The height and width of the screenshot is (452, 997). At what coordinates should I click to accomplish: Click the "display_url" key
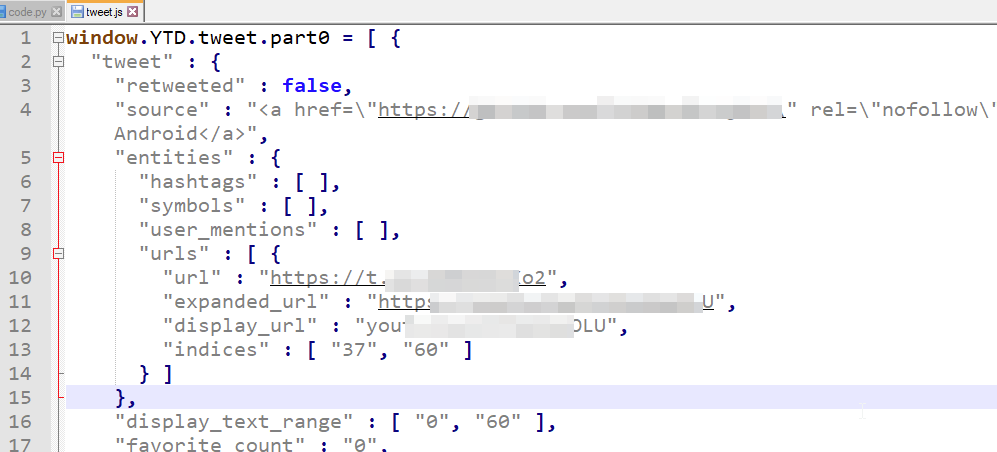pos(240,326)
